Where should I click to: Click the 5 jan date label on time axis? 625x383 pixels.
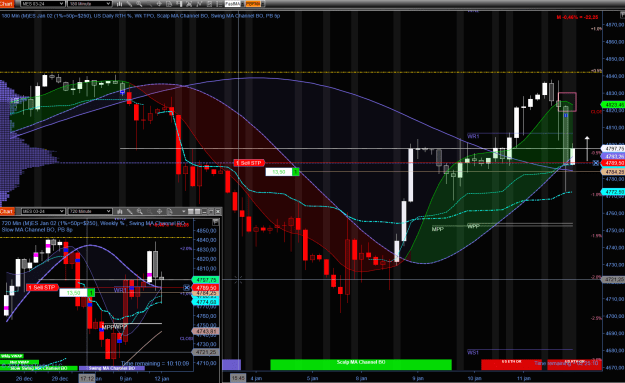tap(312, 378)
